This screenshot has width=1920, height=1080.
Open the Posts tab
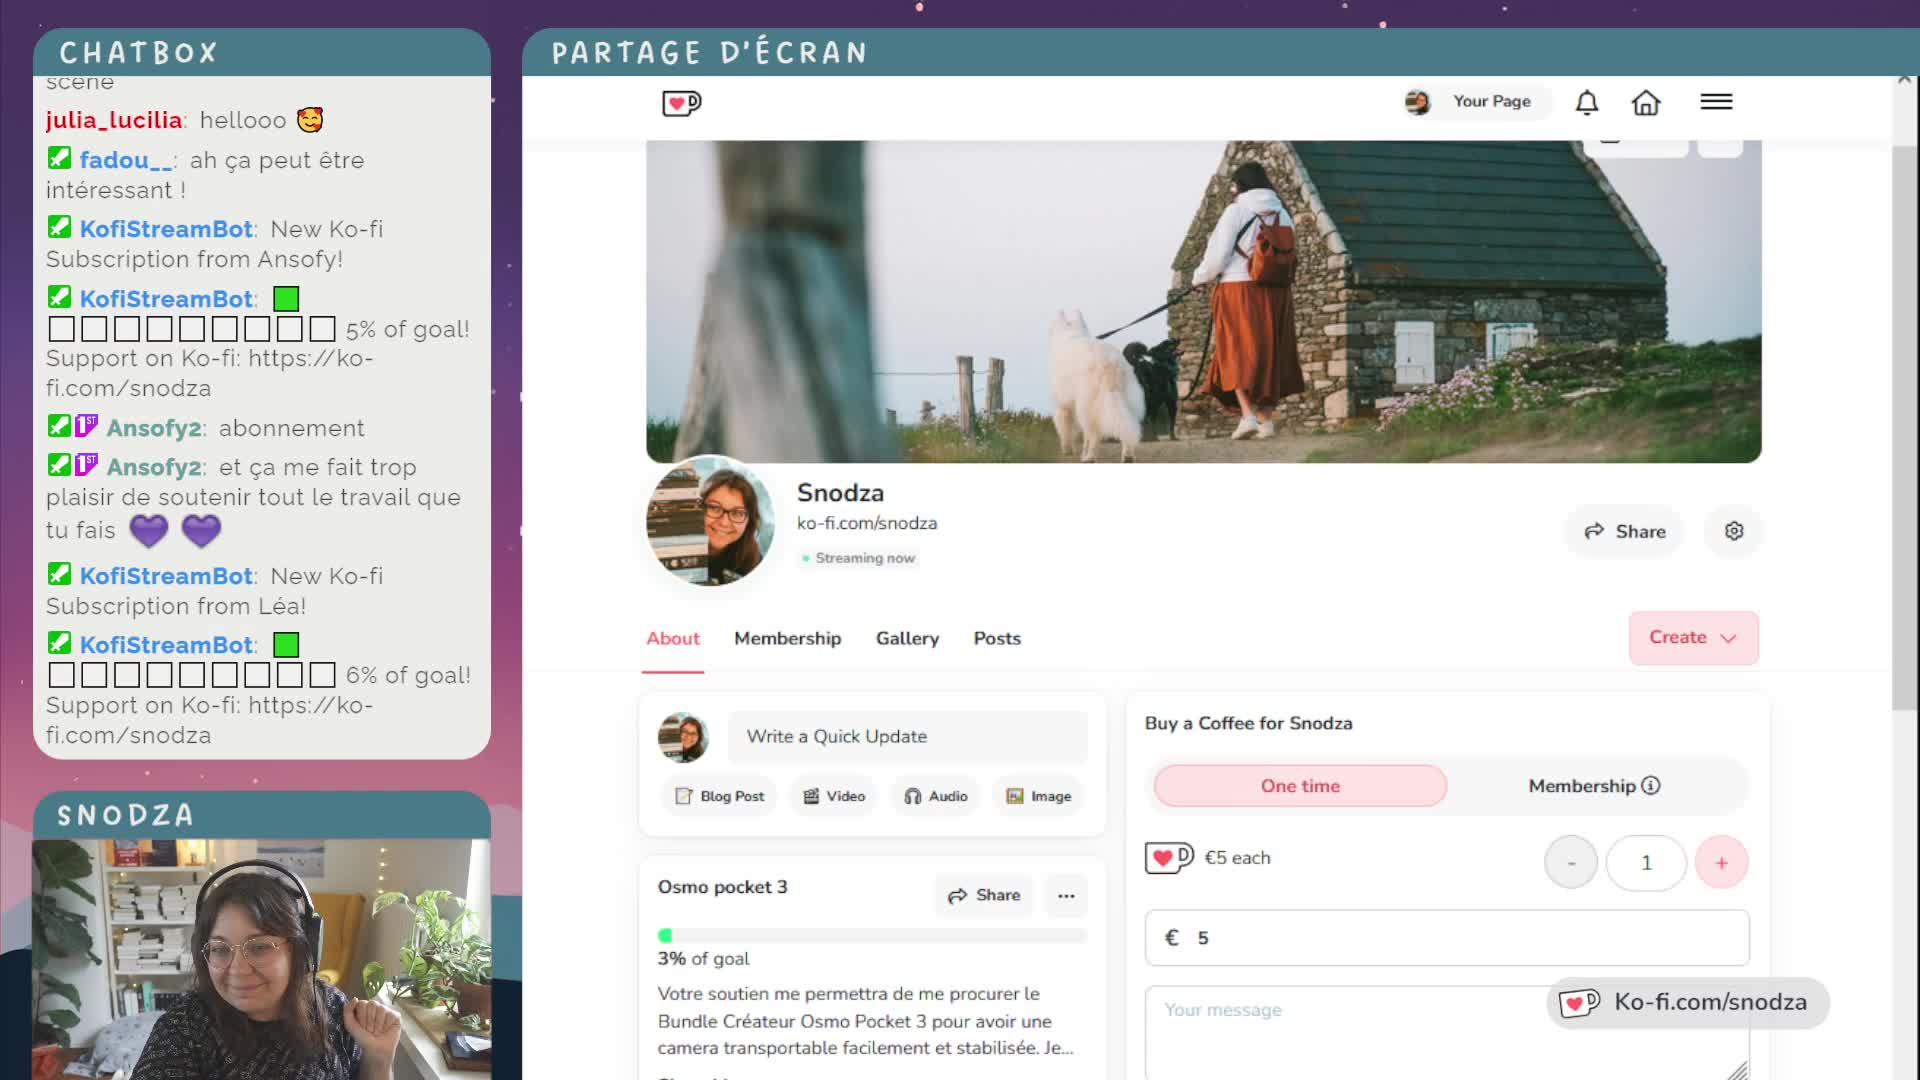point(997,638)
